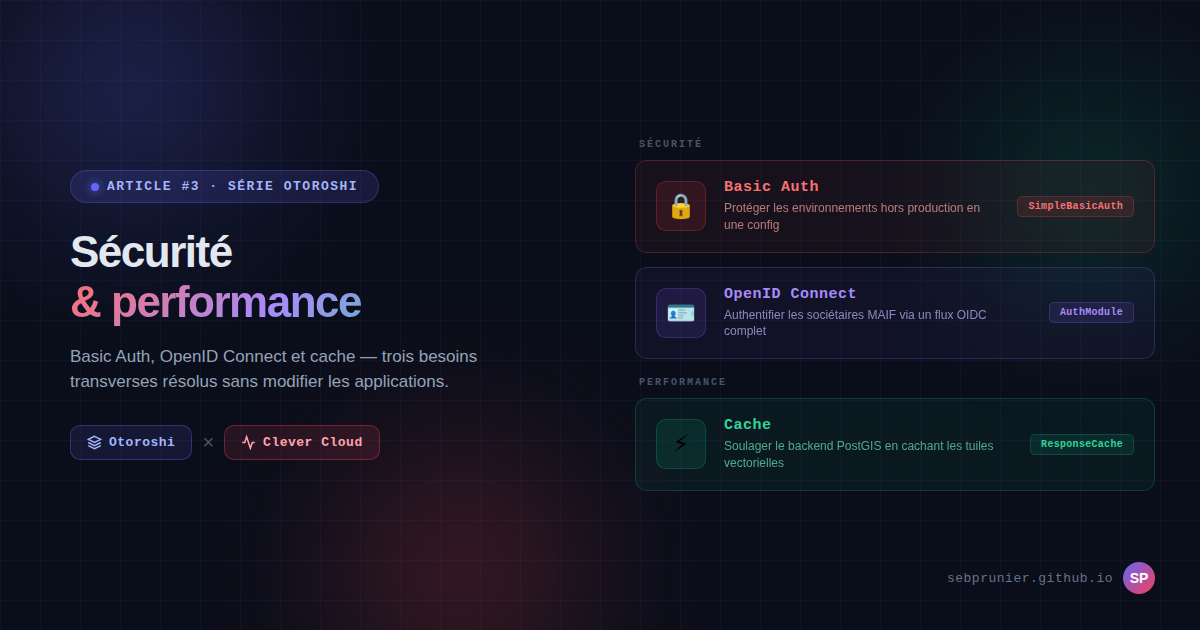This screenshot has height=630, width=1200.
Task: Click the lightning bolt Cache icon
Action: (681, 444)
